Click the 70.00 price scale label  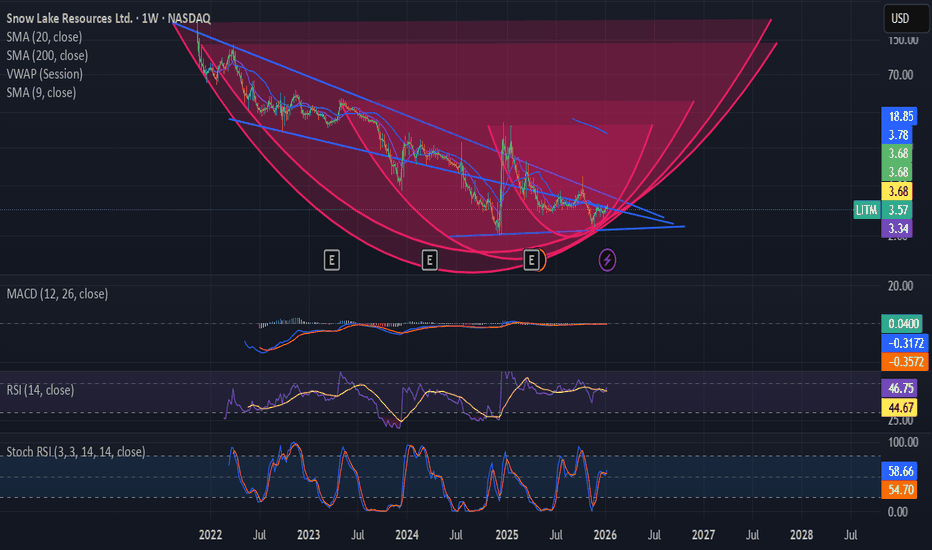(x=900, y=75)
